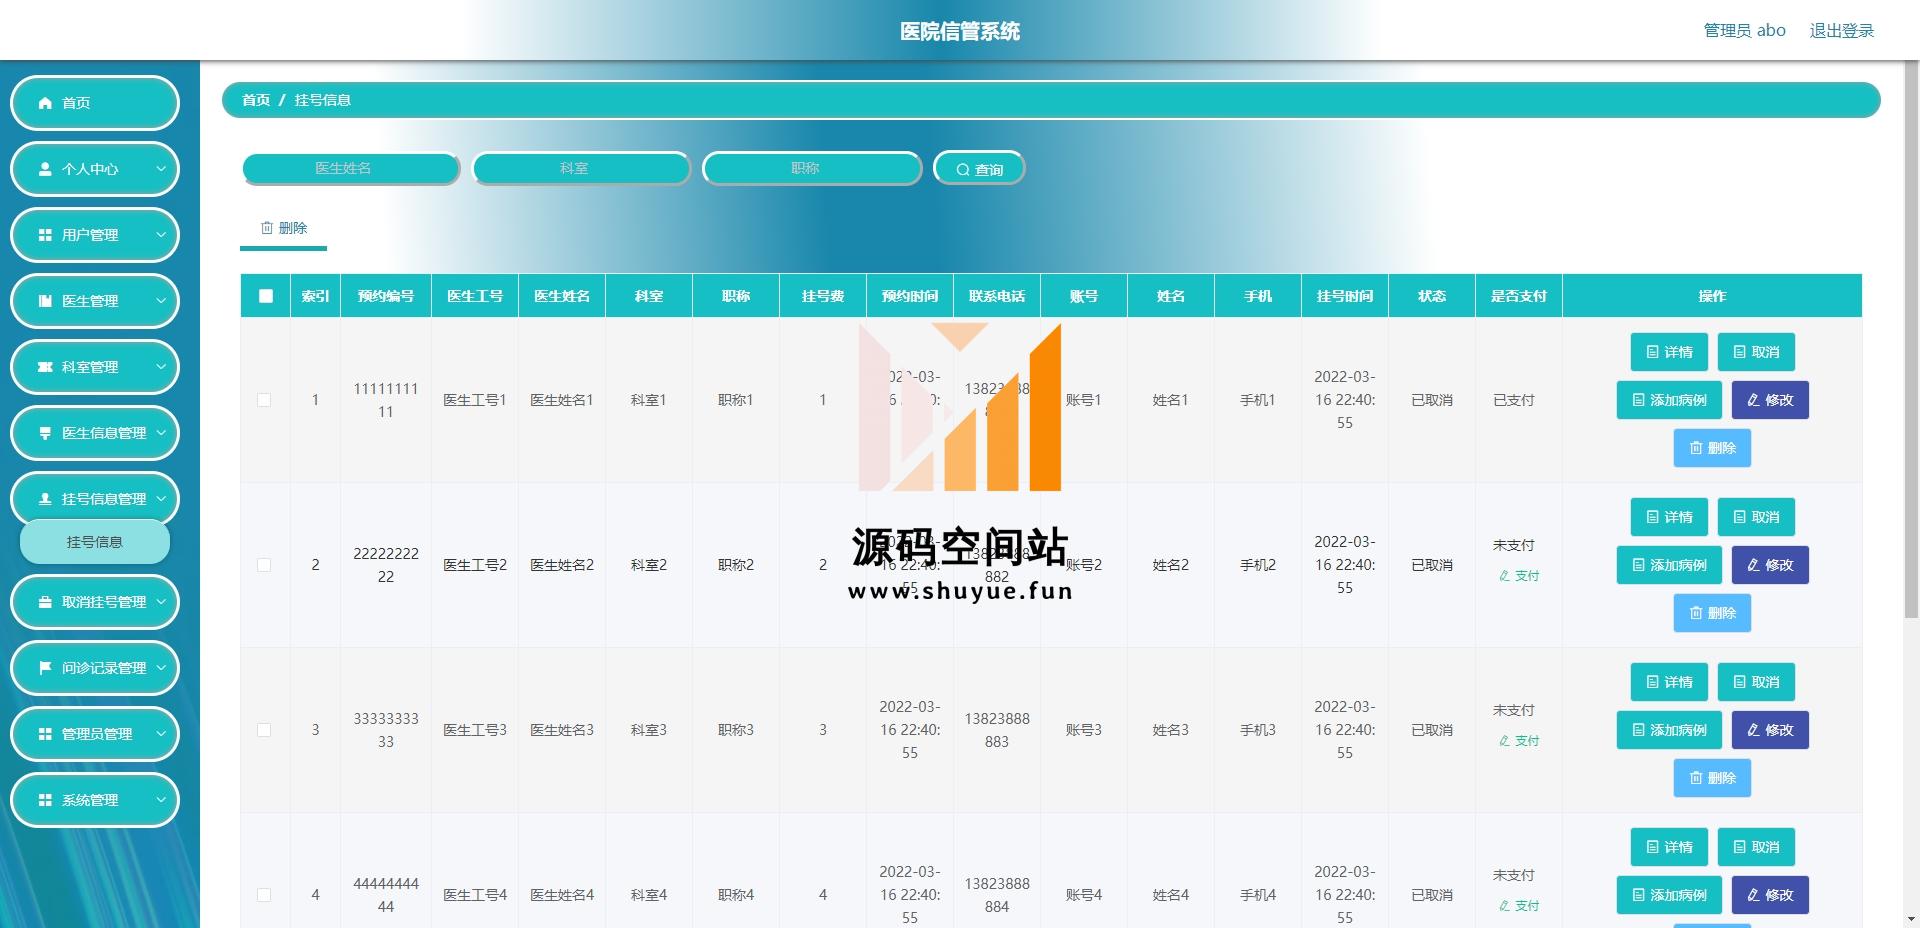1920x928 pixels.
Task: Click the person icon beside 个人中心
Action: [x=45, y=169]
